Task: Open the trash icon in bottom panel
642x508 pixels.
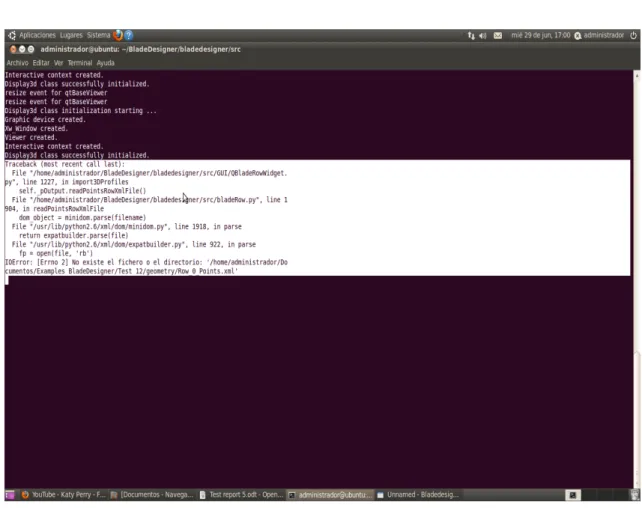Action: click(x=635, y=495)
